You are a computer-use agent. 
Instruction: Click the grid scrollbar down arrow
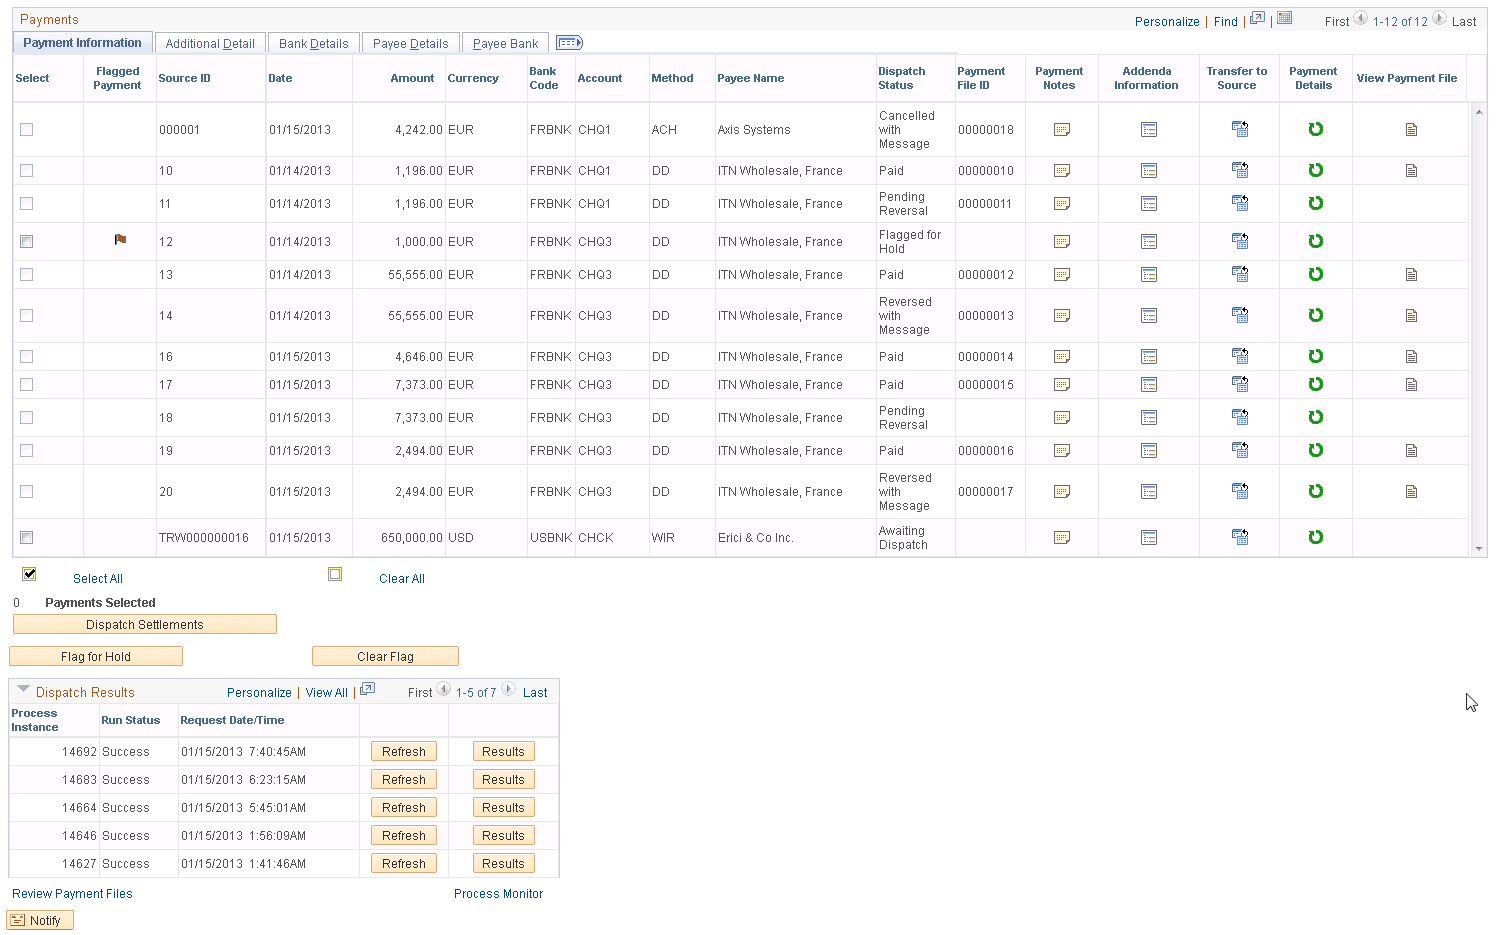1481,548
